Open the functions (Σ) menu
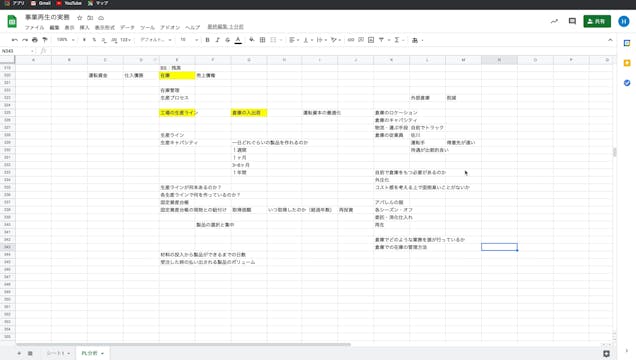Screen dimensions: 636x360 pos(399,40)
